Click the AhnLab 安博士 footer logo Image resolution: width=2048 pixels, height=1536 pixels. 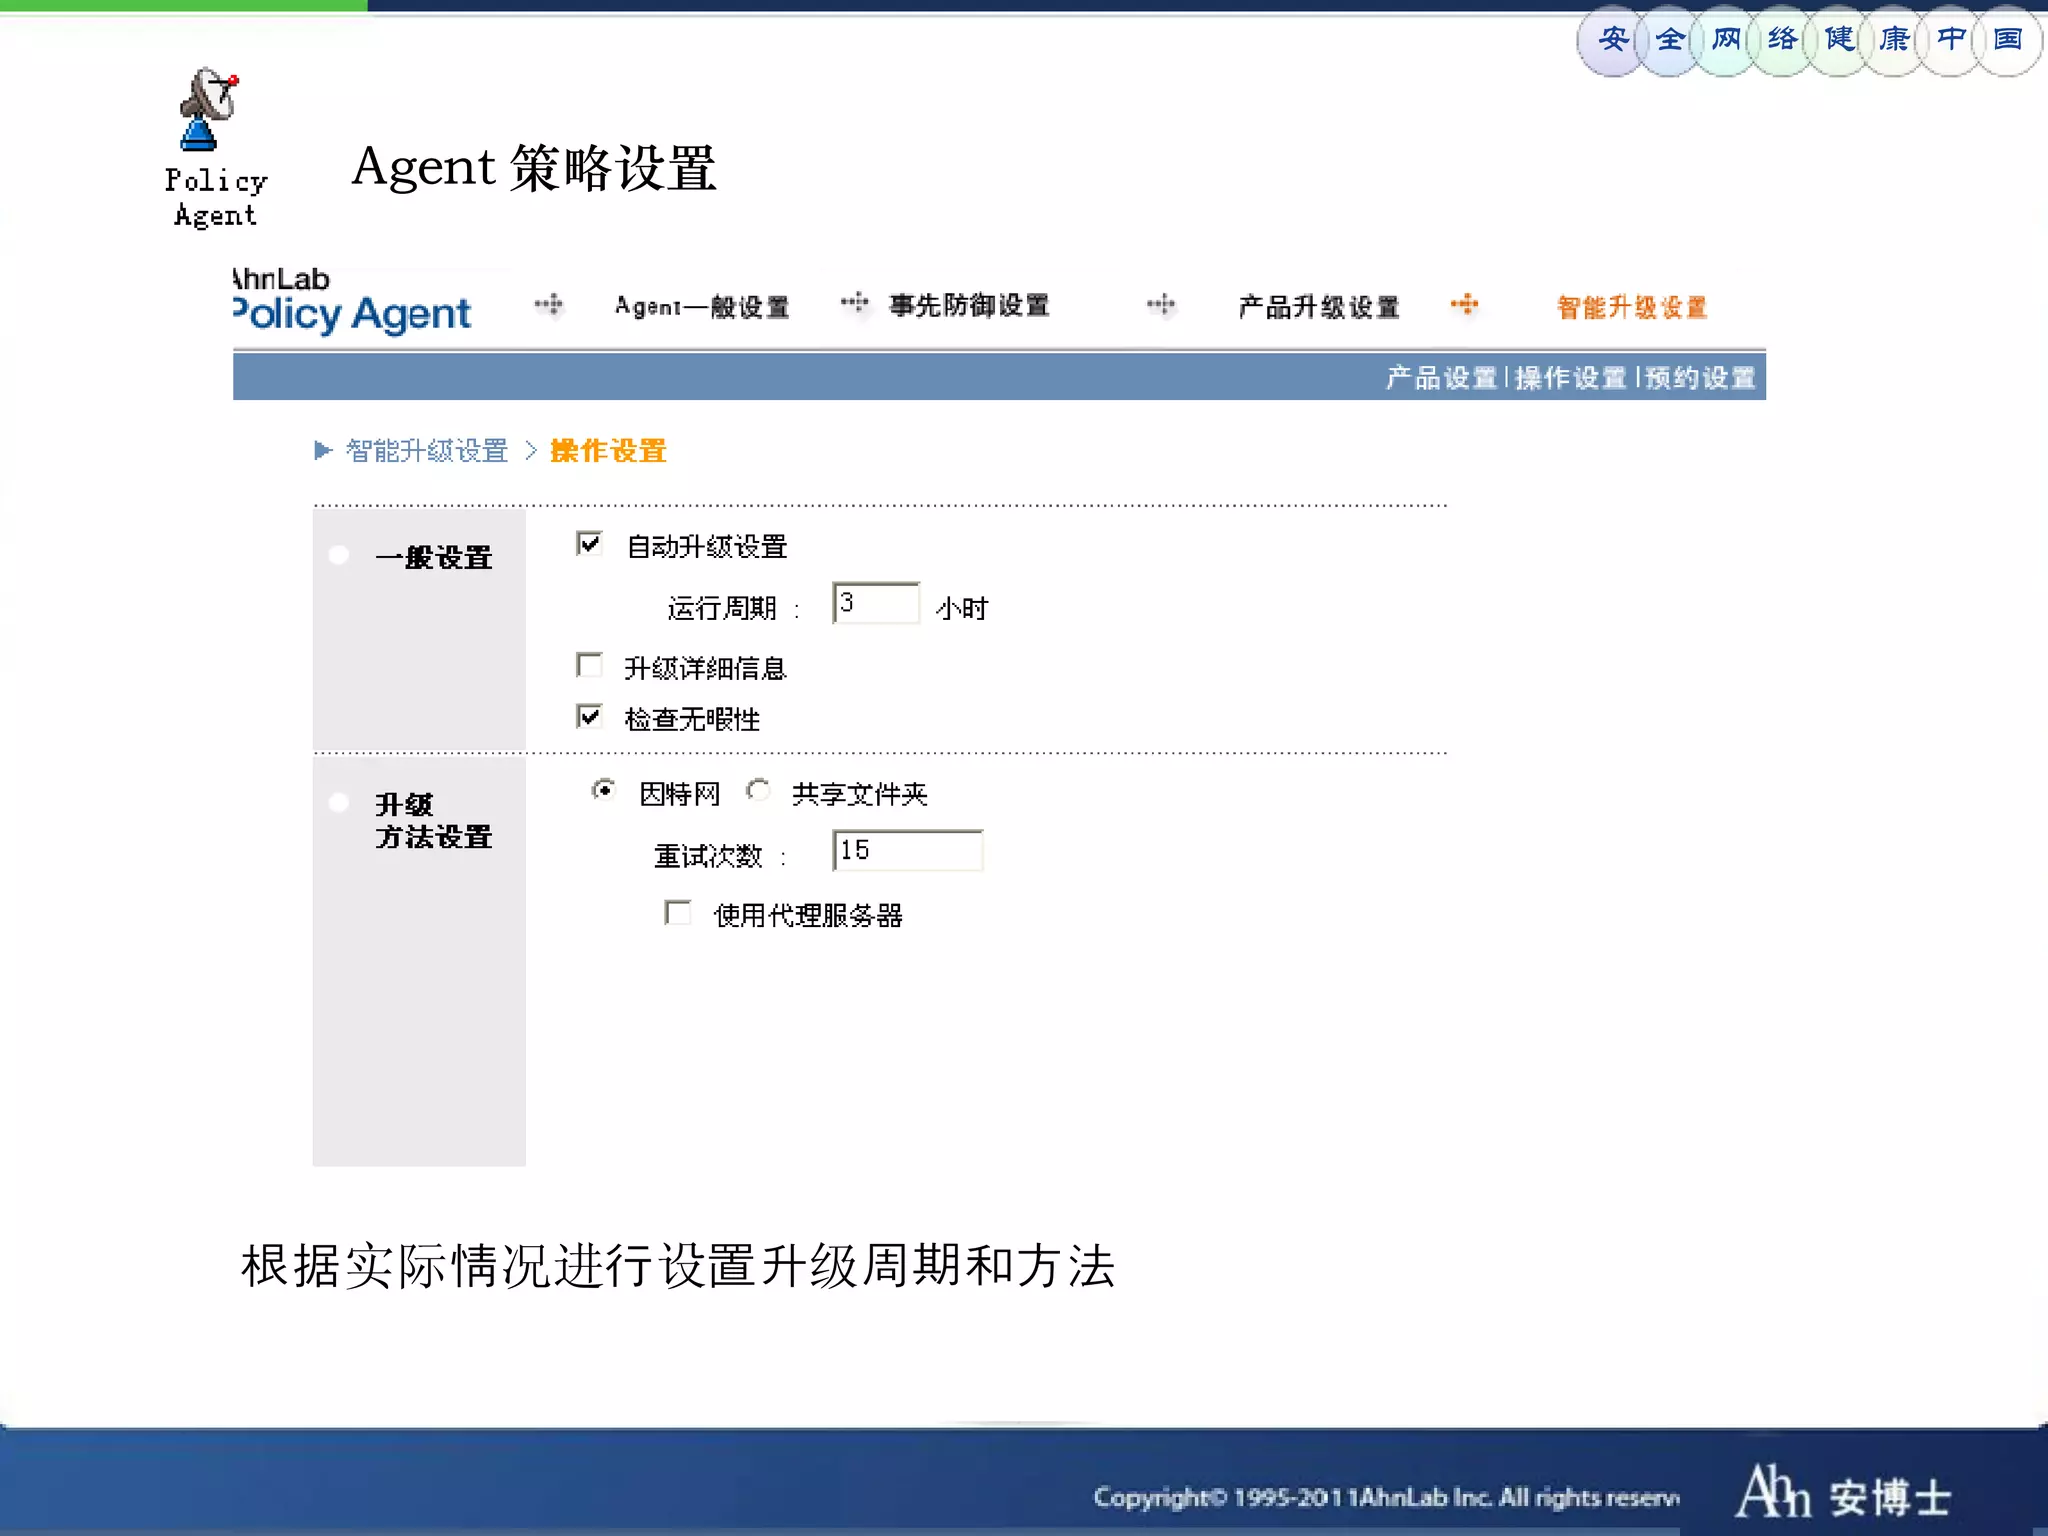(x=1842, y=1493)
